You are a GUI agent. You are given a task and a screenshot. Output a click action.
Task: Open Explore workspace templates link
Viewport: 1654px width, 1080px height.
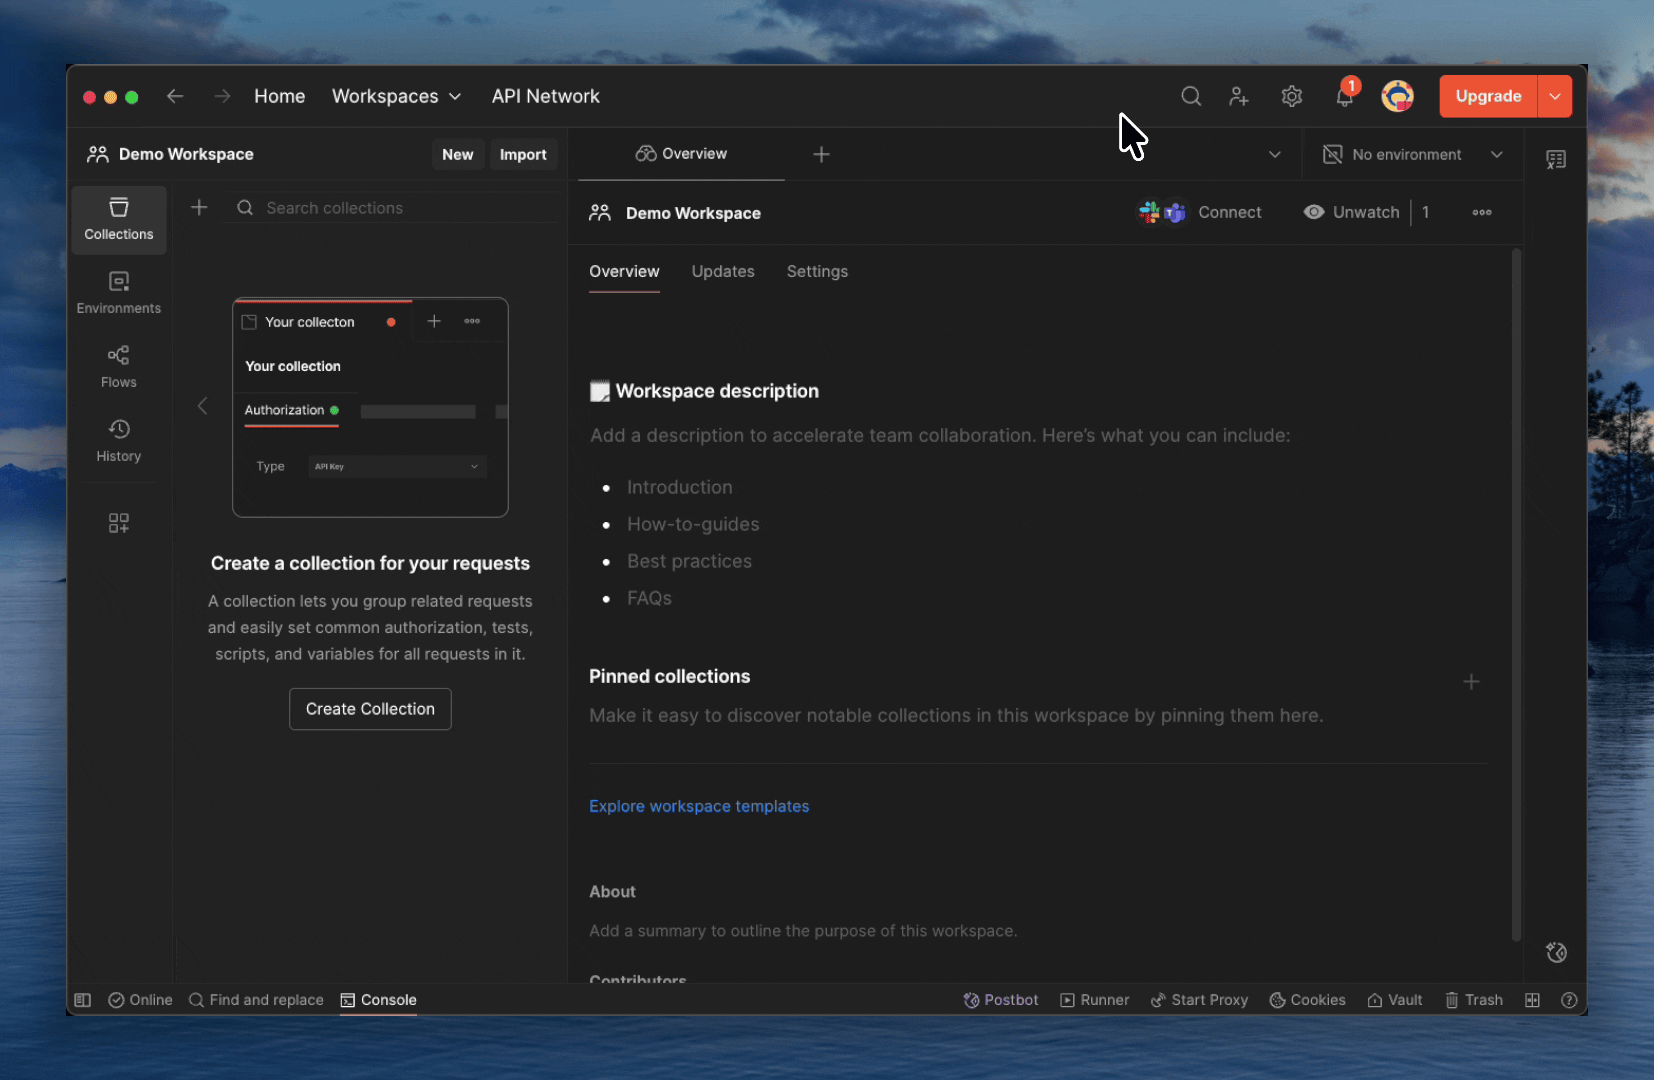698,806
